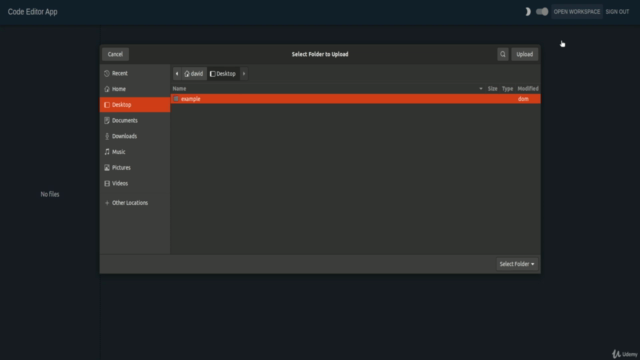This screenshot has width=640, height=360.
Task: Select the example folder row
Action: tap(356, 99)
